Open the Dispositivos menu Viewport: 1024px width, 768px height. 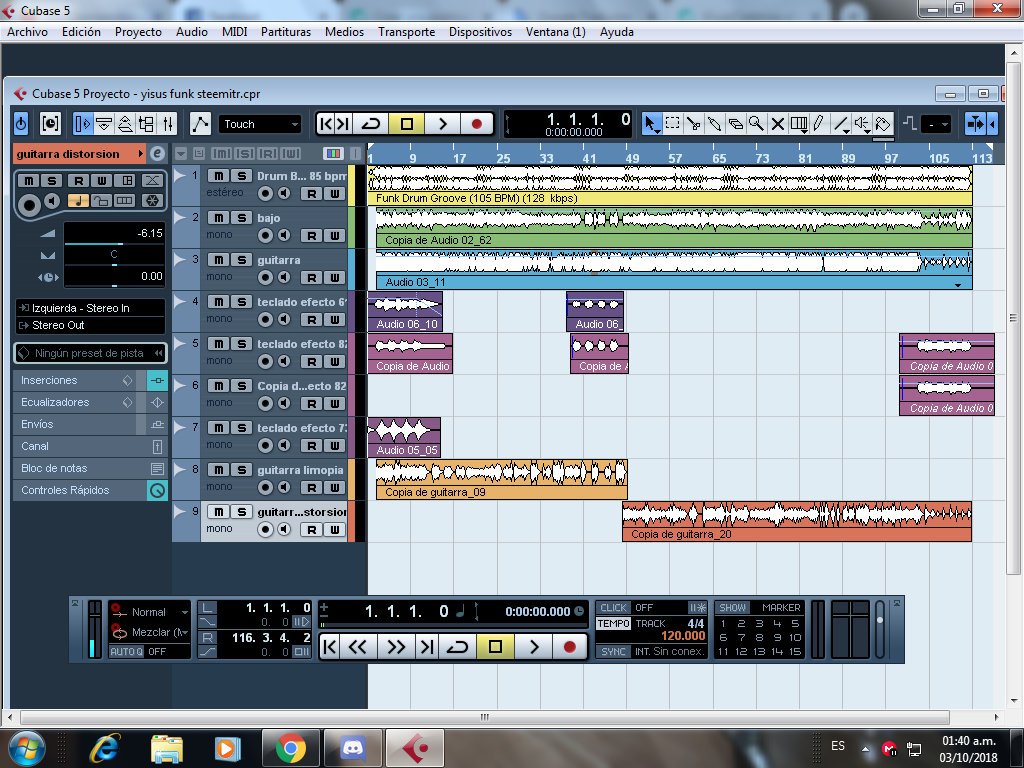pyautogui.click(x=480, y=31)
